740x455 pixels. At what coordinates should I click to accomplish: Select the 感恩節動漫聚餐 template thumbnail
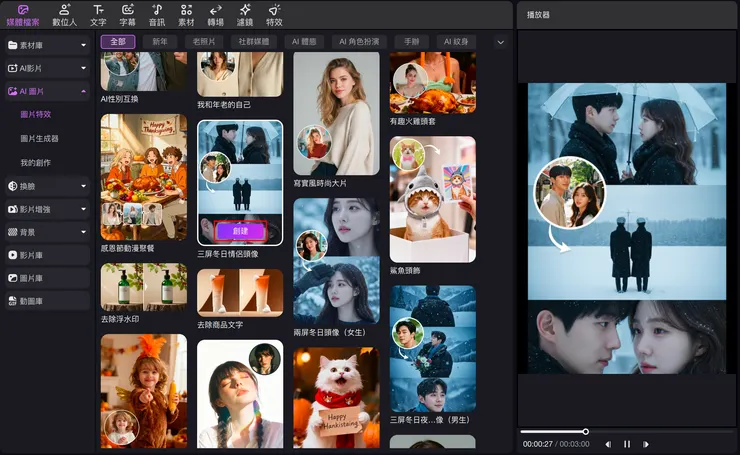pos(144,177)
